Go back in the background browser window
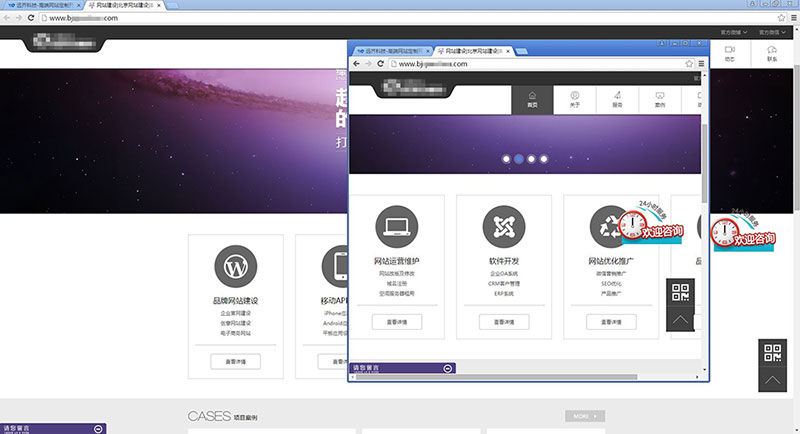 (7, 18)
